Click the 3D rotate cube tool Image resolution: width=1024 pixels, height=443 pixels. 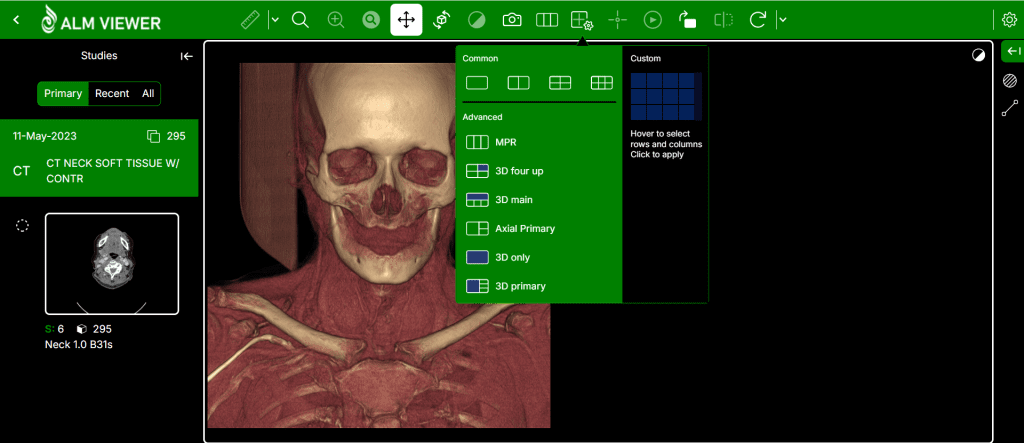441,19
